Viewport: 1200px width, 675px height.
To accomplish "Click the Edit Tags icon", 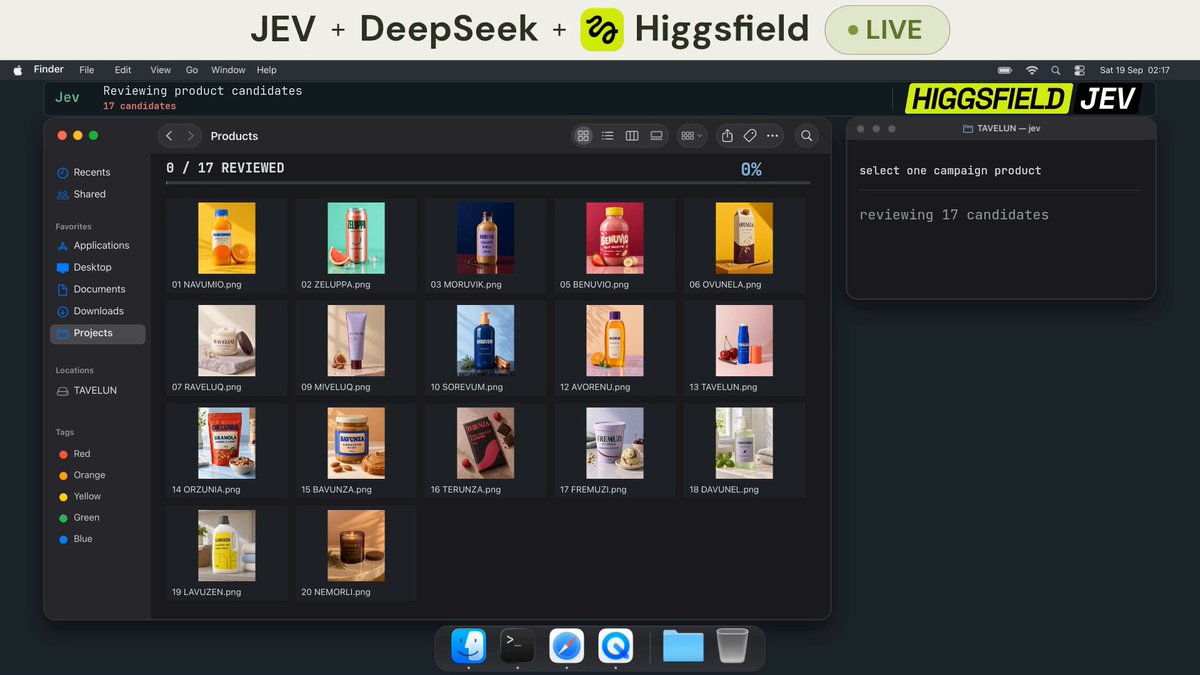I will (x=749, y=136).
